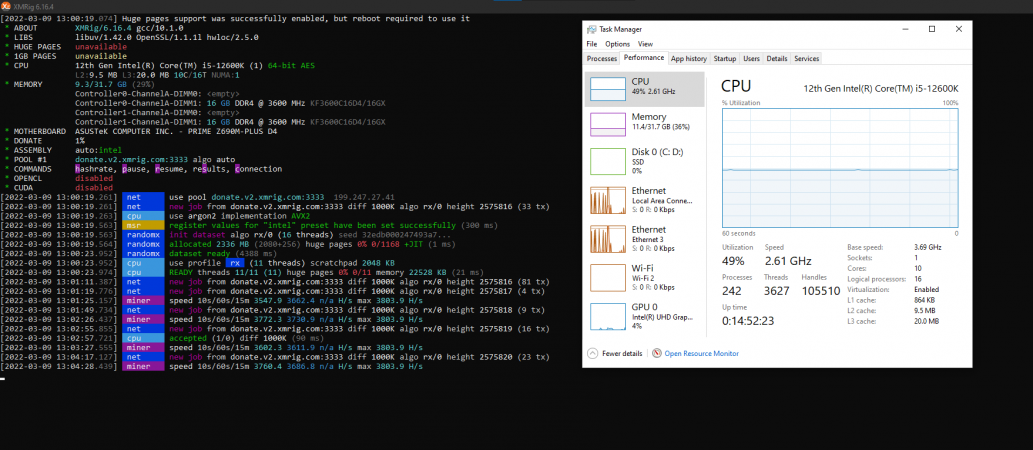1033x450 pixels.
Task: Switch to the Processes tab
Action: tap(601, 59)
